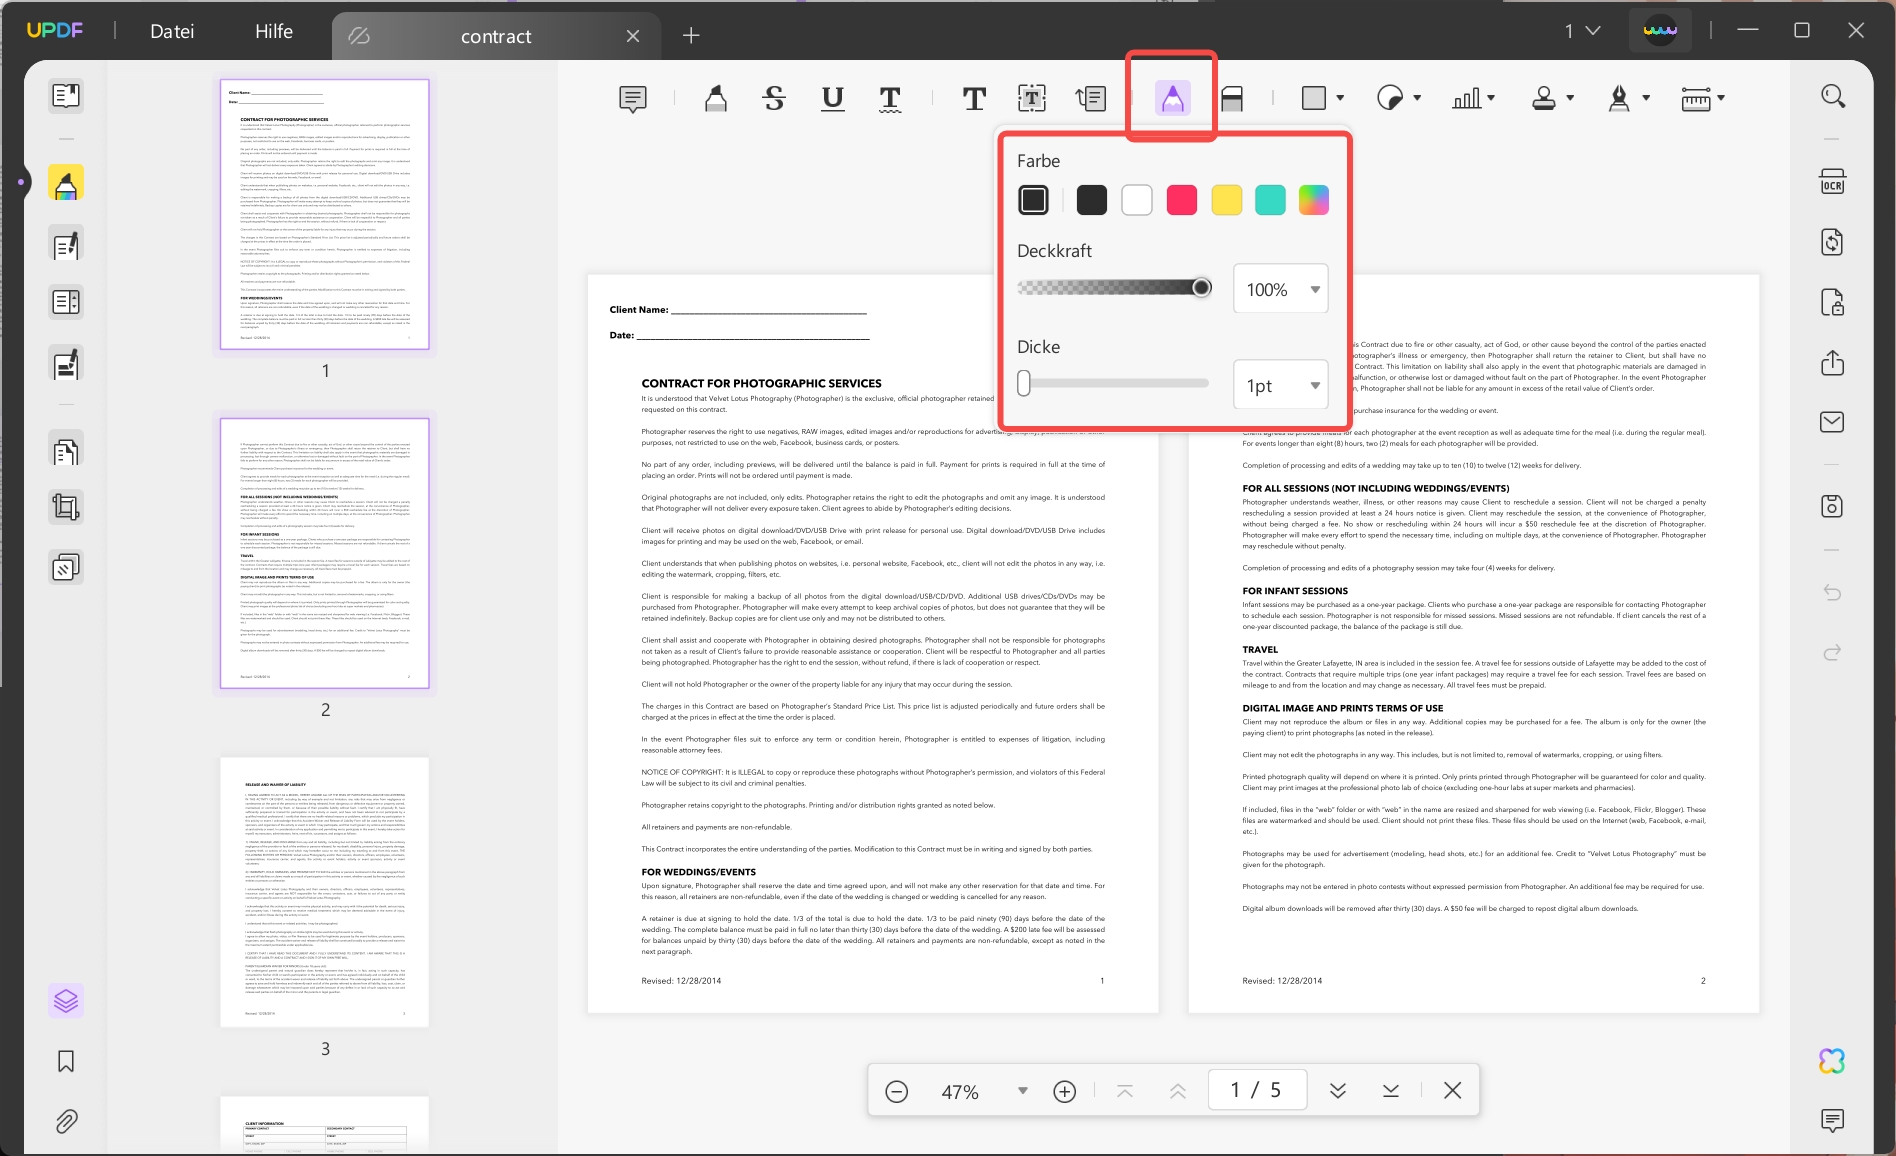Select the underline tool
The width and height of the screenshot is (1896, 1156).
832,98
